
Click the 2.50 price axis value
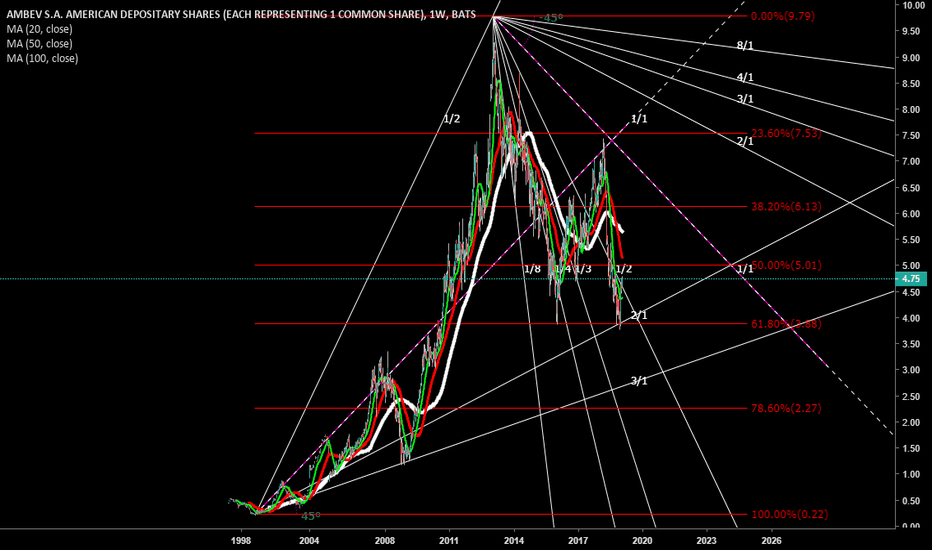coord(913,396)
